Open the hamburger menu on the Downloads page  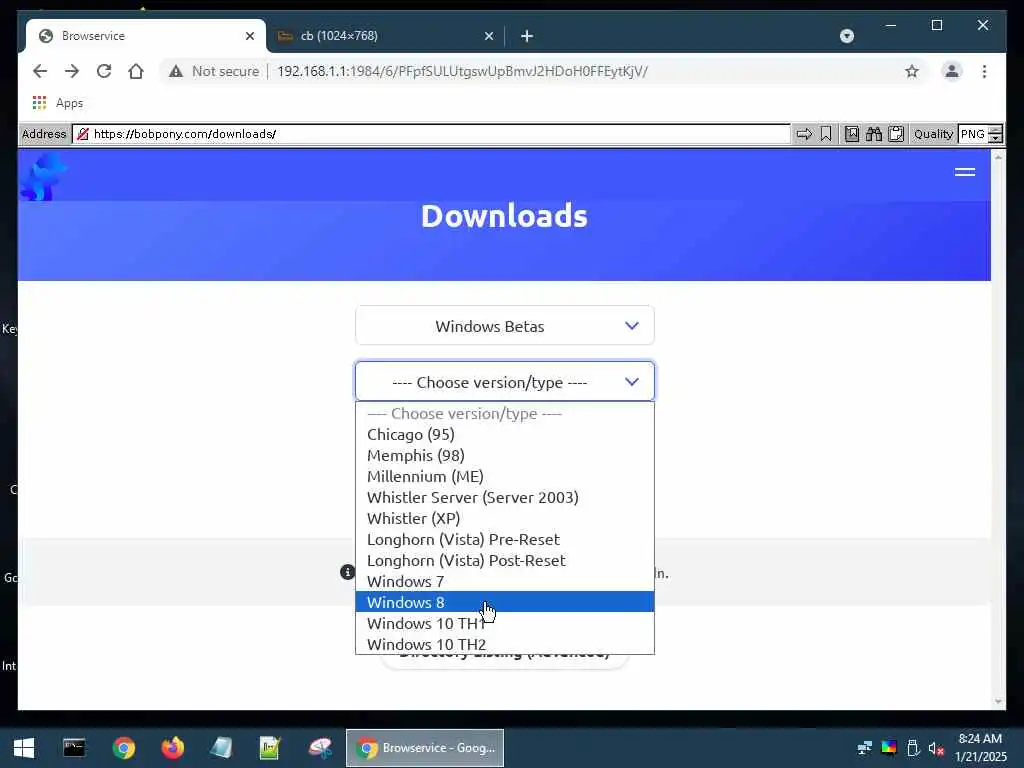coord(965,172)
